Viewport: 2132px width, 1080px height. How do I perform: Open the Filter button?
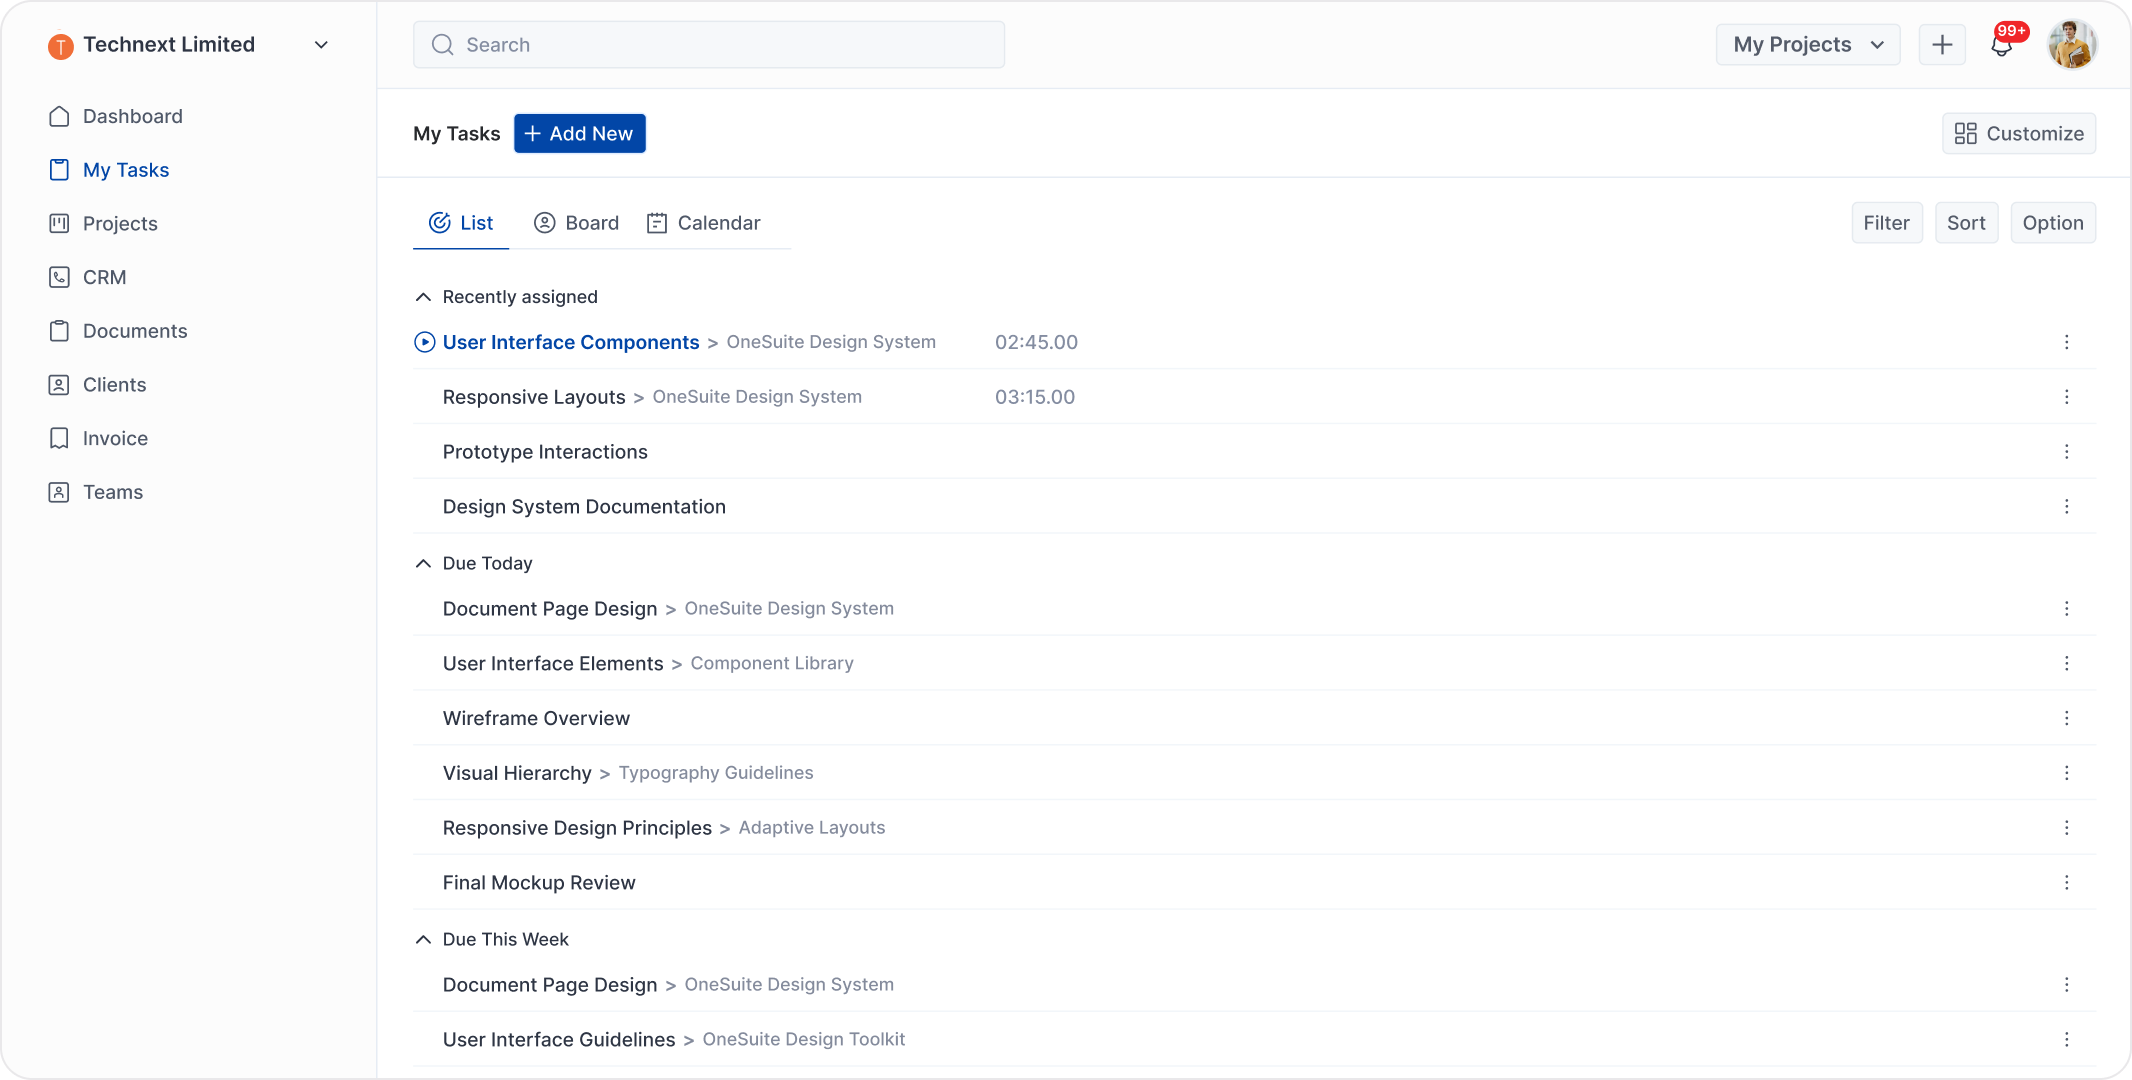(1886, 223)
